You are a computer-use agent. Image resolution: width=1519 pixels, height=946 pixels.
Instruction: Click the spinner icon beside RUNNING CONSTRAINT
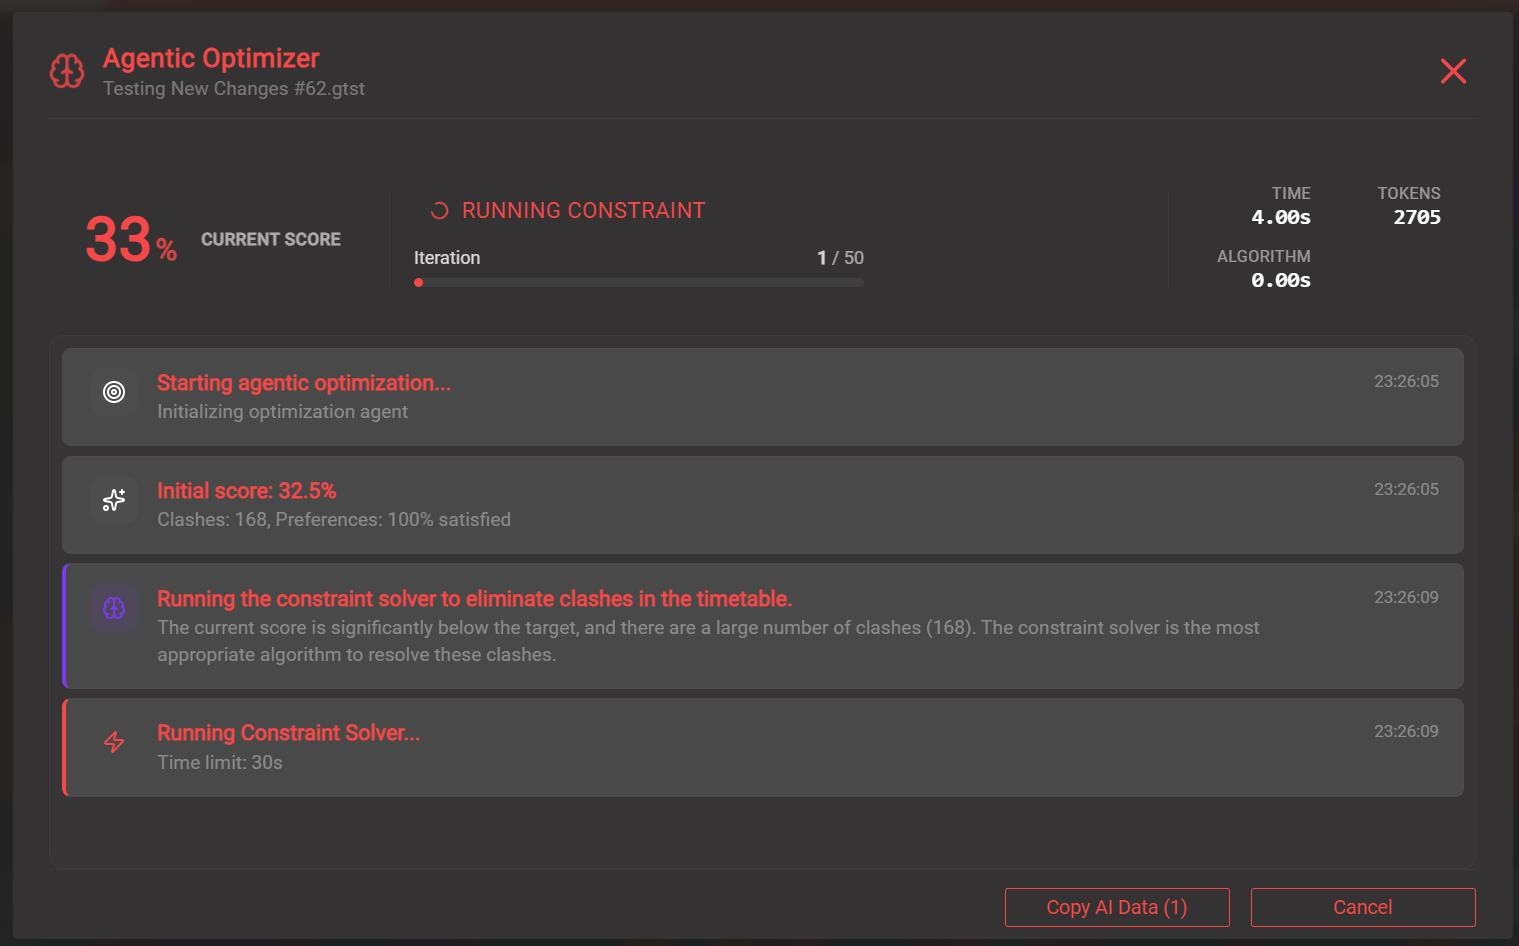[x=439, y=211]
